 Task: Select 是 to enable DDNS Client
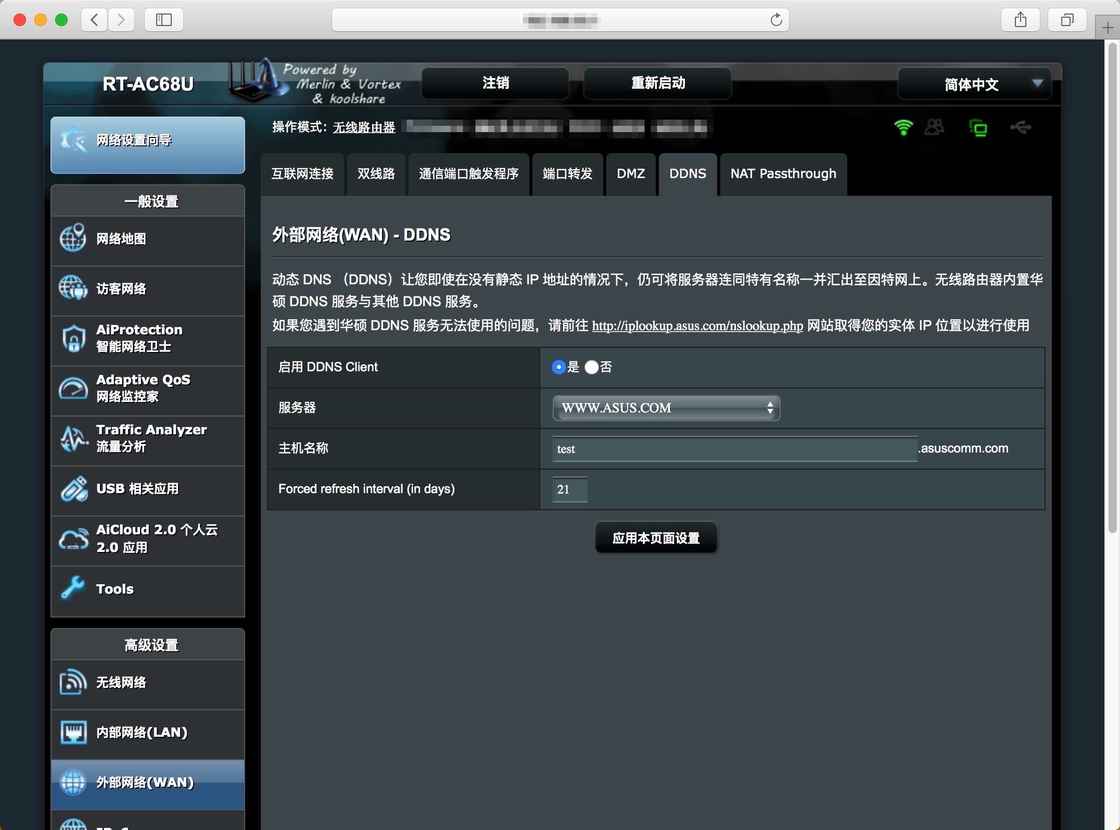(x=559, y=367)
